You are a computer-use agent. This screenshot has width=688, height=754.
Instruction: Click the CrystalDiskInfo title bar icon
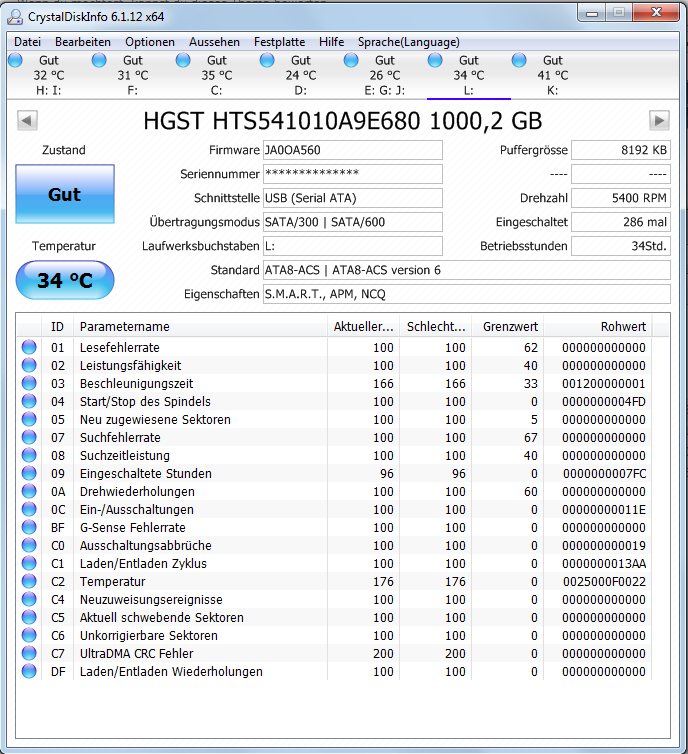15,17
